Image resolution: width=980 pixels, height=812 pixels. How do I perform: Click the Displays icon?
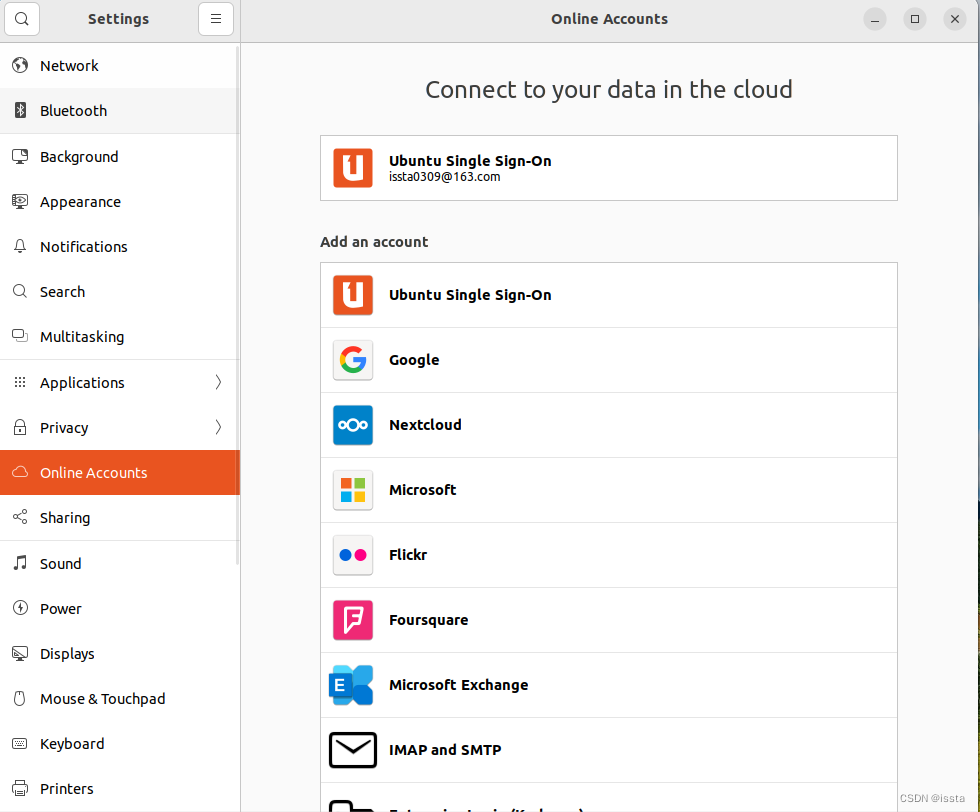[x=20, y=653]
